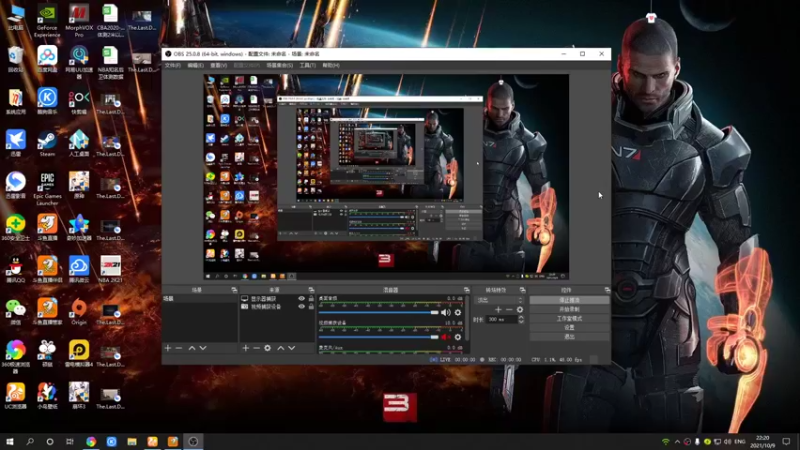Screen dimensions: 800x450
Task: Open video capture device gear in mixer
Action: click(x=458, y=337)
